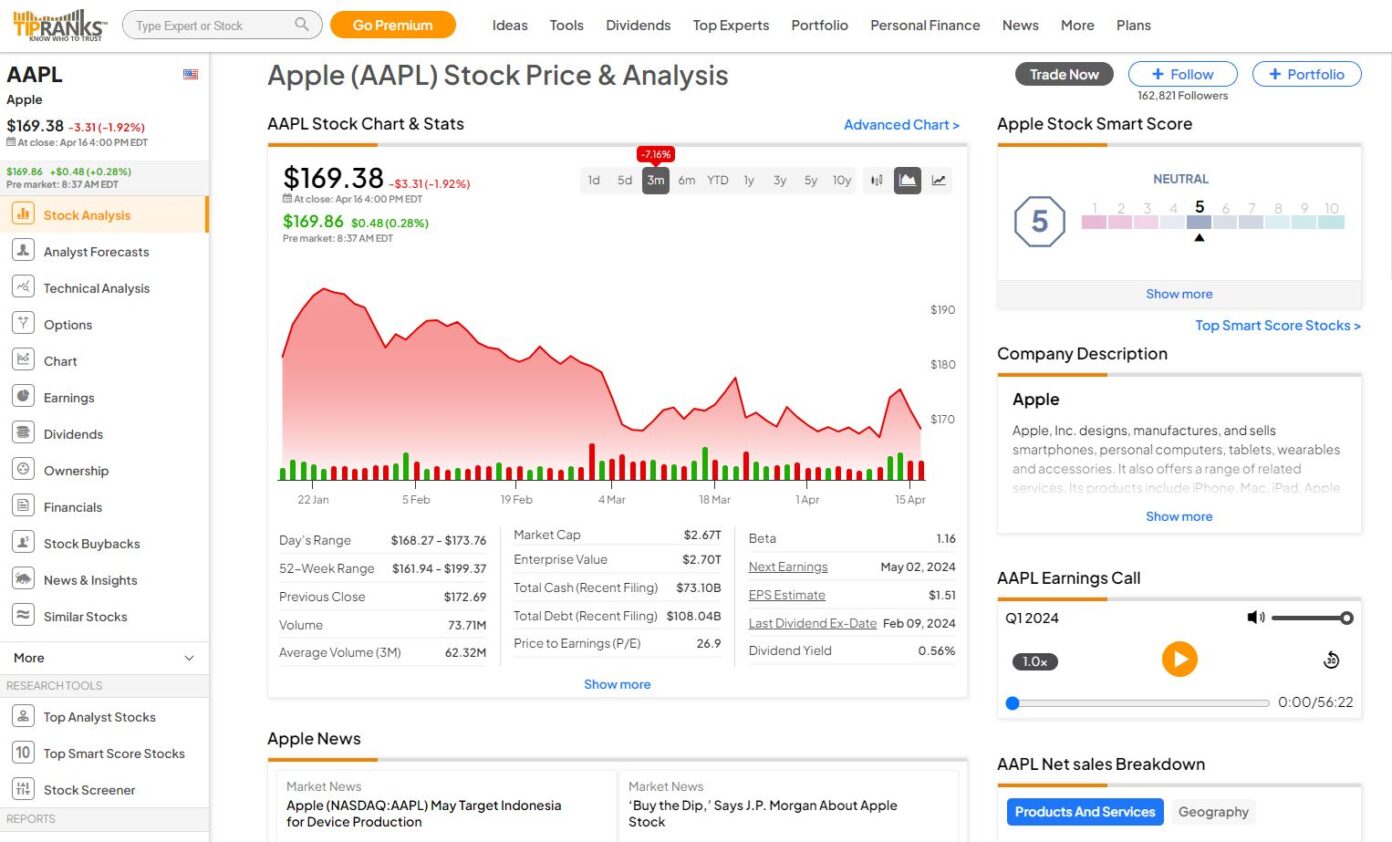Click the area chart type icon

point(907,180)
